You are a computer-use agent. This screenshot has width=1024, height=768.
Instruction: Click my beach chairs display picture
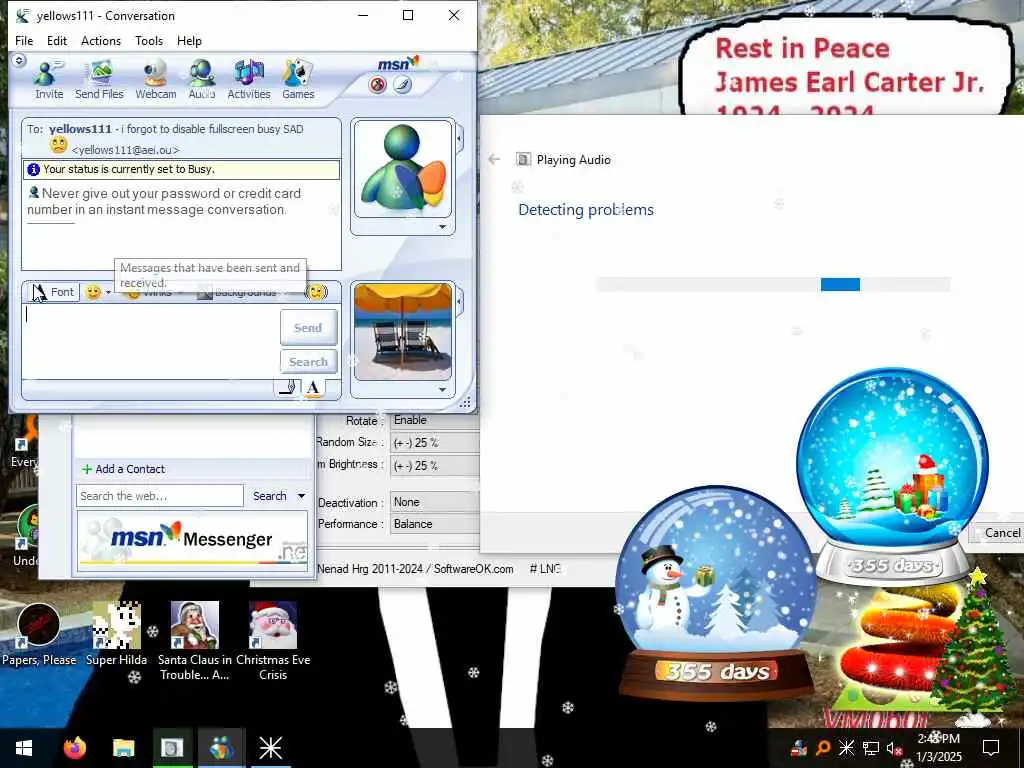coord(403,331)
